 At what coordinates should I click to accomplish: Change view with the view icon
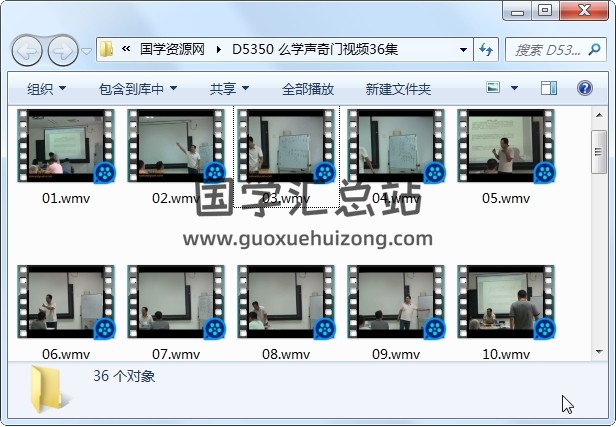coord(493,87)
